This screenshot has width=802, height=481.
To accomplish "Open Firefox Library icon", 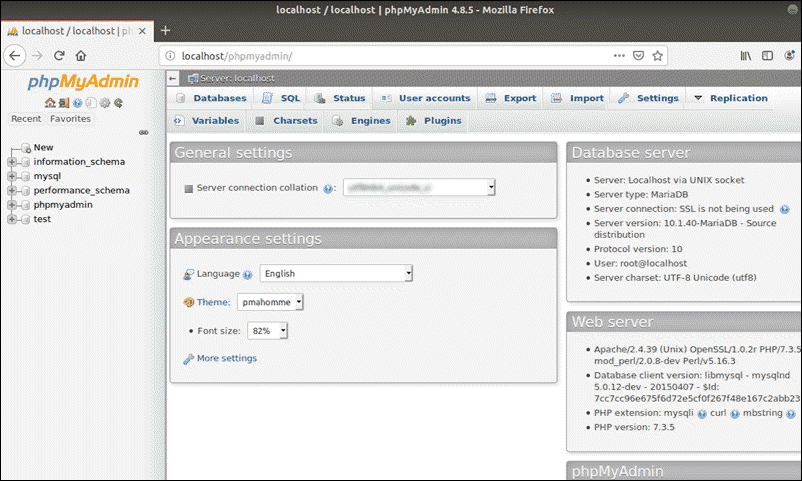I will click(746, 56).
